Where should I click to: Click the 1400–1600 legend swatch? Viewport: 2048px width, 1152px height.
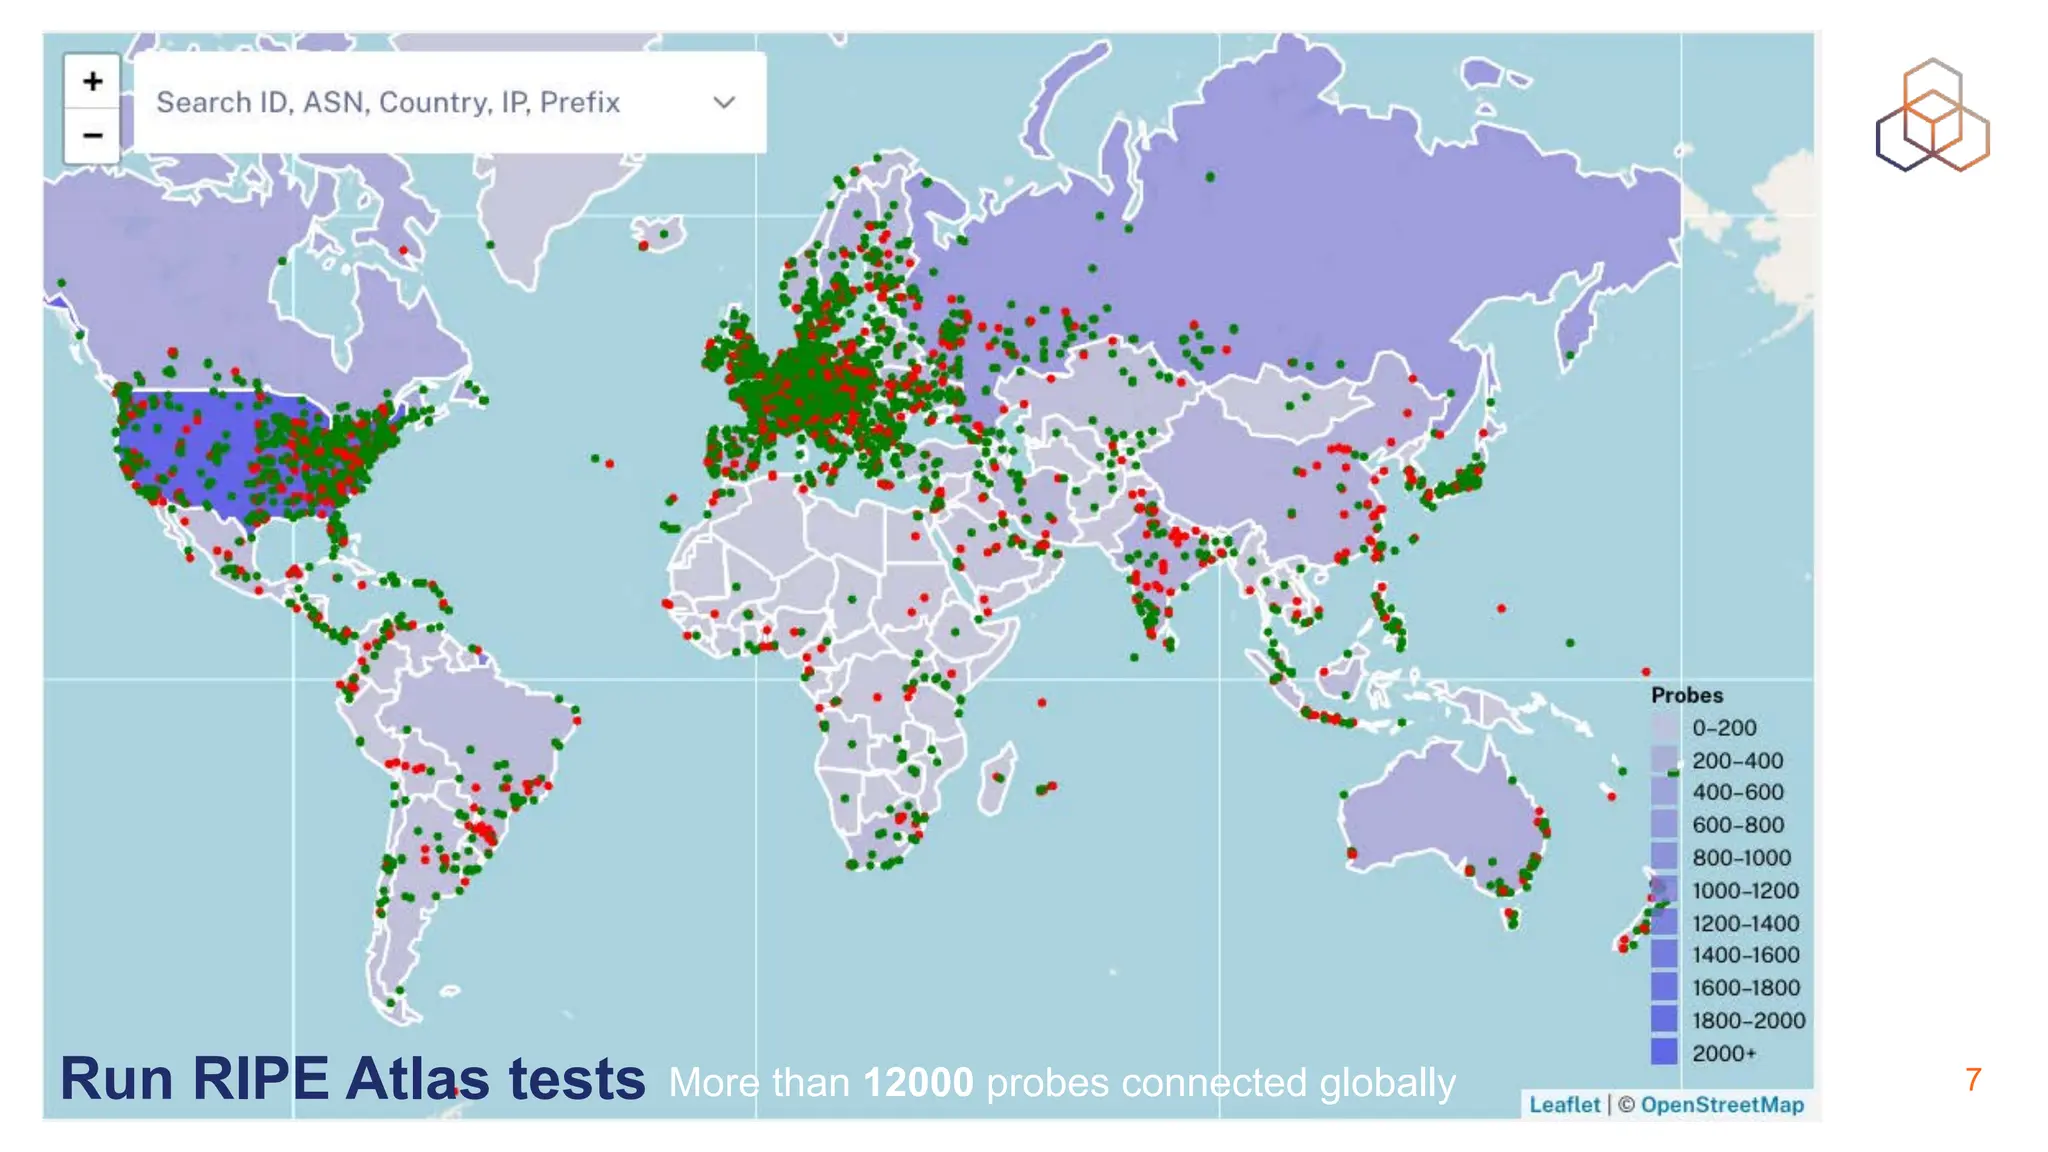click(1664, 955)
